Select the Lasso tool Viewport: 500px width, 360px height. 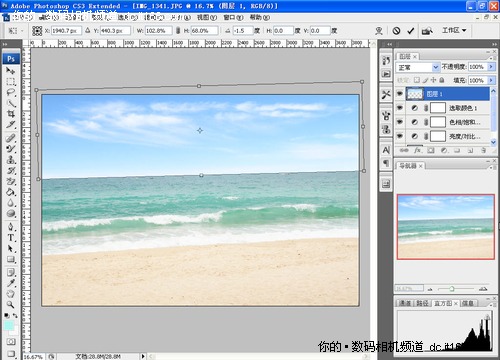[x=11, y=92]
